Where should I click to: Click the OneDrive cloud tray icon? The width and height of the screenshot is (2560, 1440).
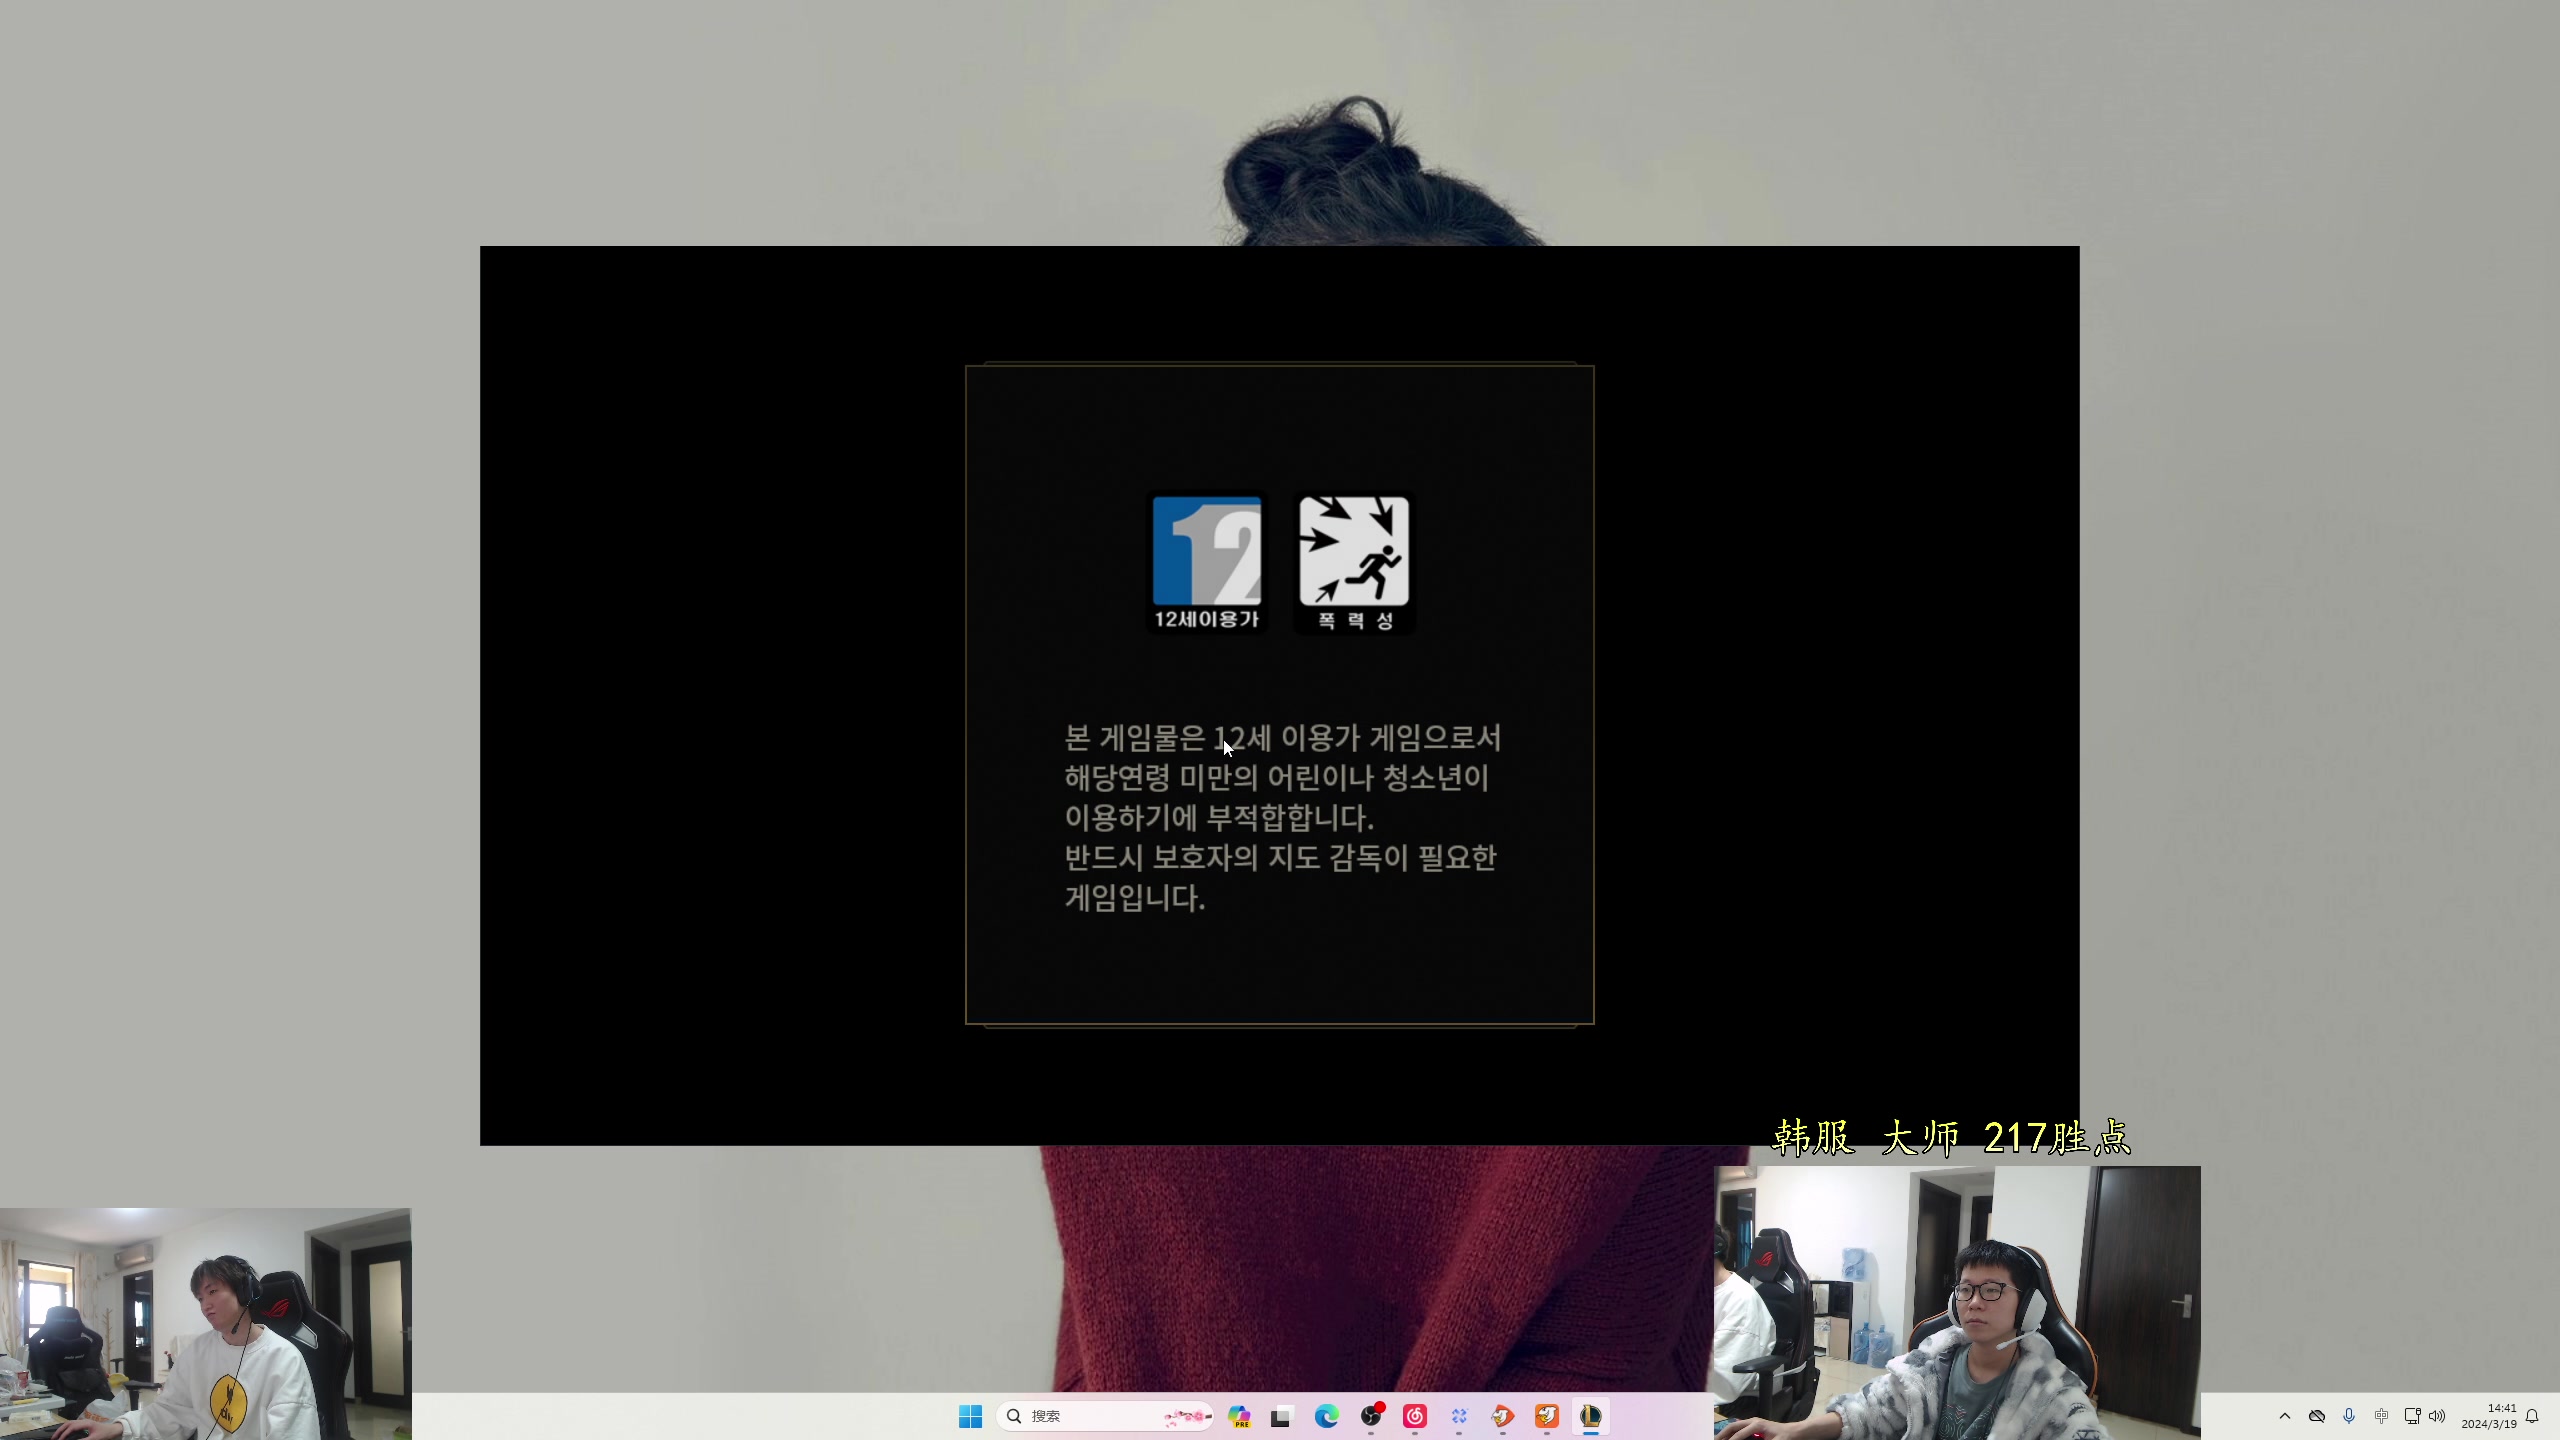2317,1416
